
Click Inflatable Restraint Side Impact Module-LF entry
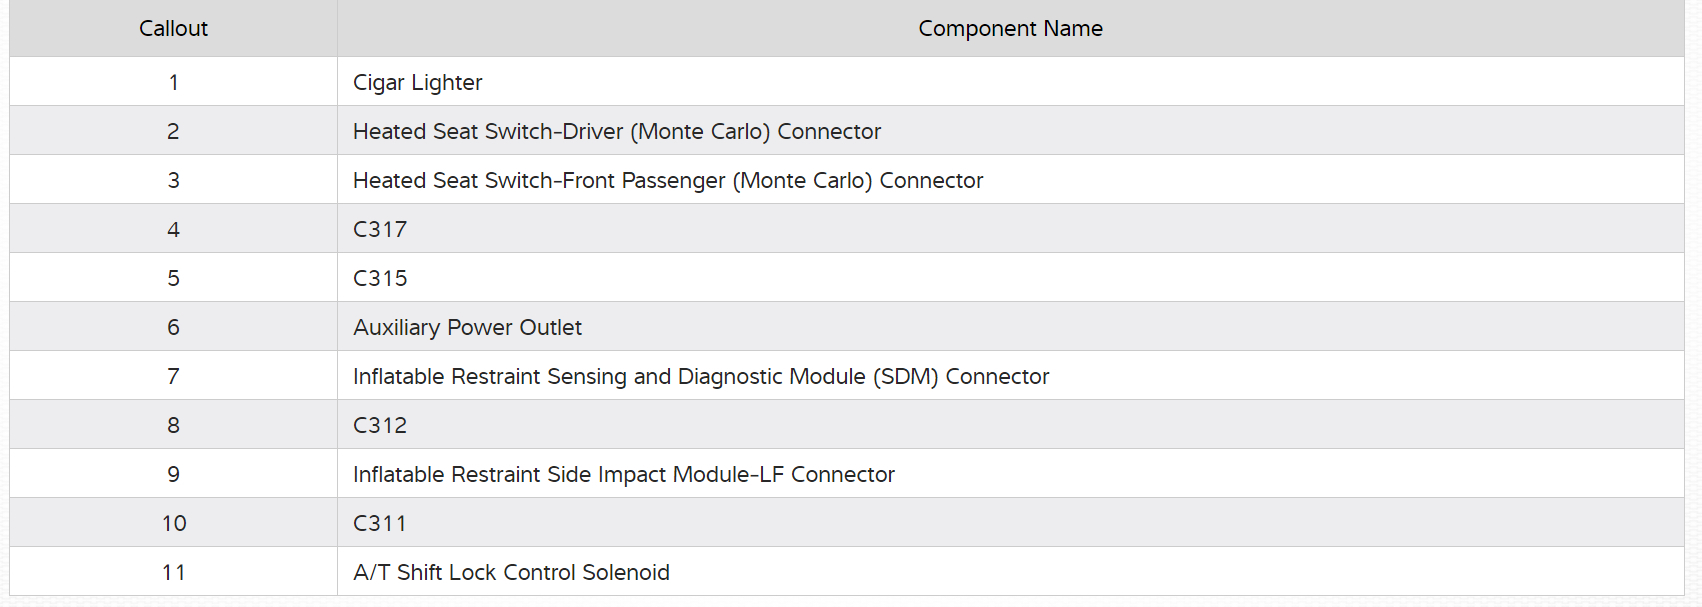(623, 475)
